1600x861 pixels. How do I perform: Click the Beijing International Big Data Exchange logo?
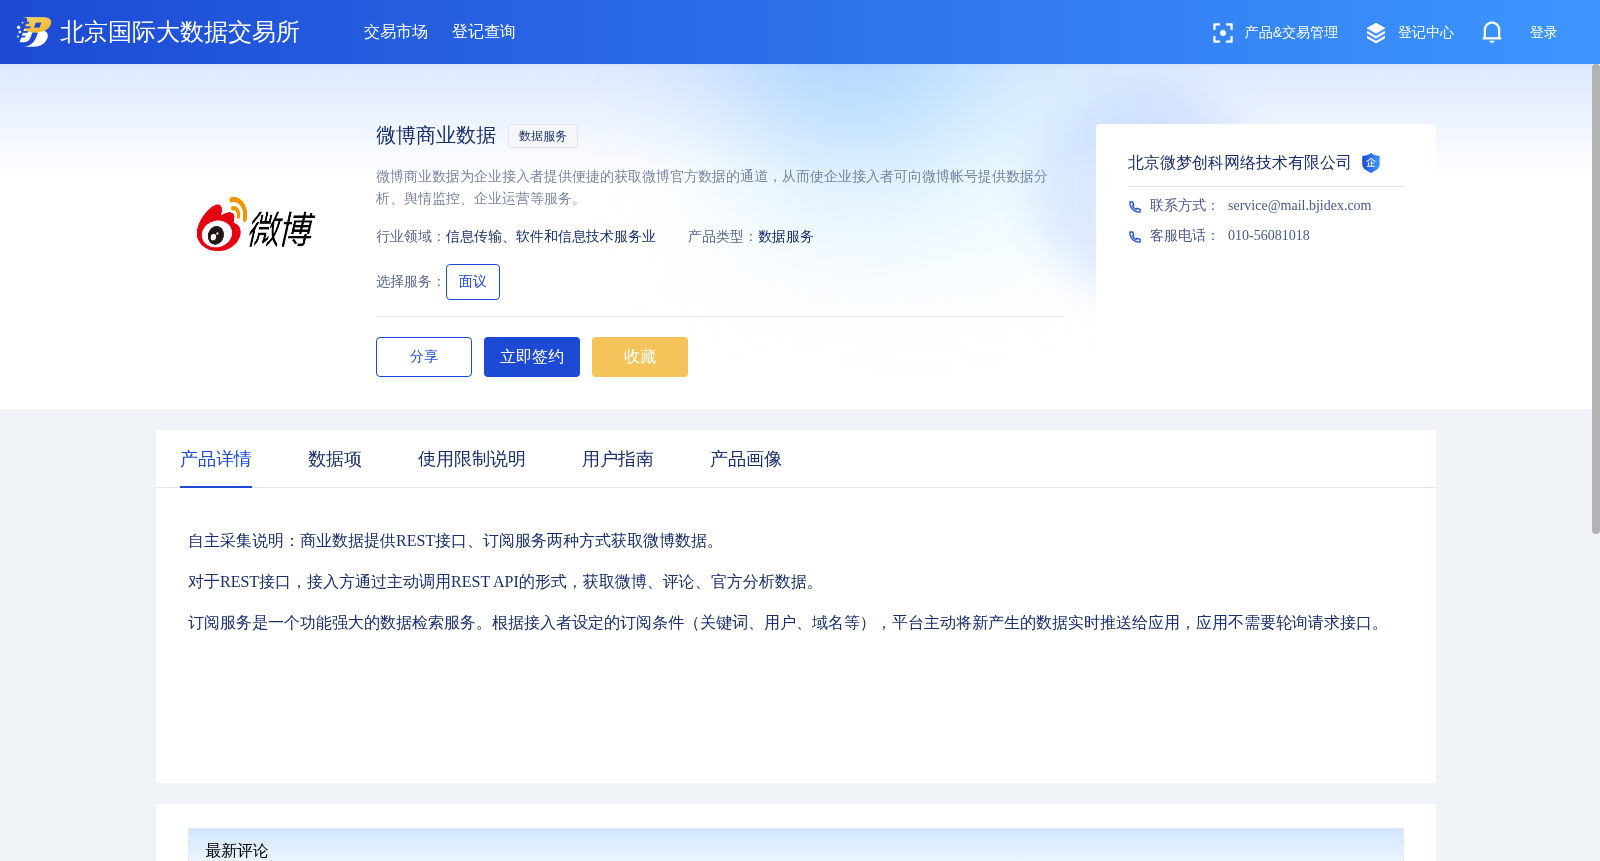pos(34,32)
